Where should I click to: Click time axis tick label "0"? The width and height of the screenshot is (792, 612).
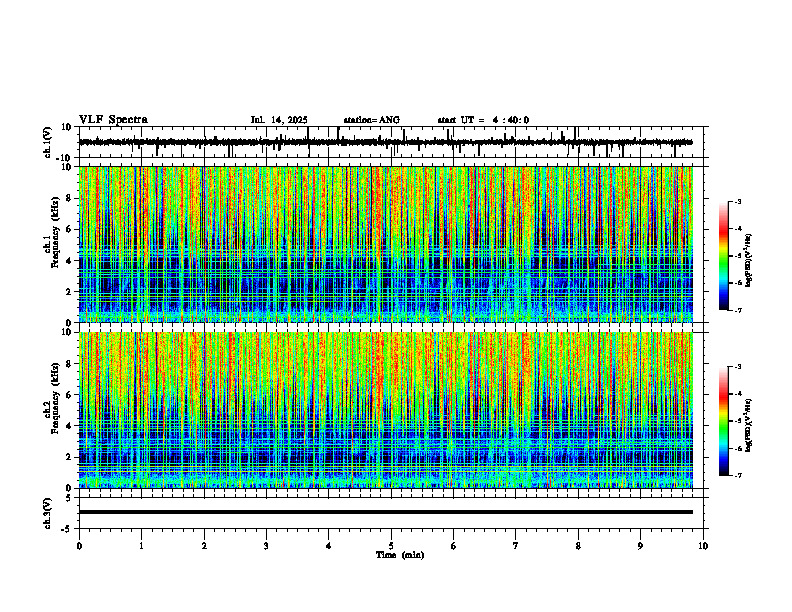pyautogui.click(x=79, y=546)
